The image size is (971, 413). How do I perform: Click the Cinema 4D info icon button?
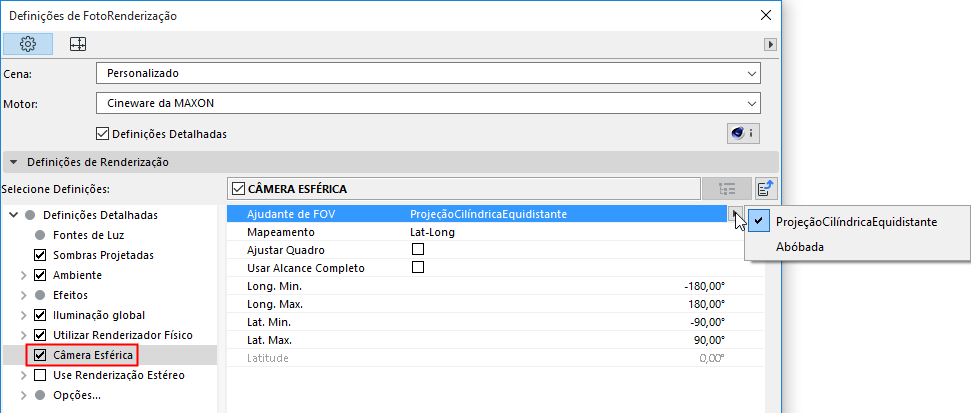coord(742,133)
